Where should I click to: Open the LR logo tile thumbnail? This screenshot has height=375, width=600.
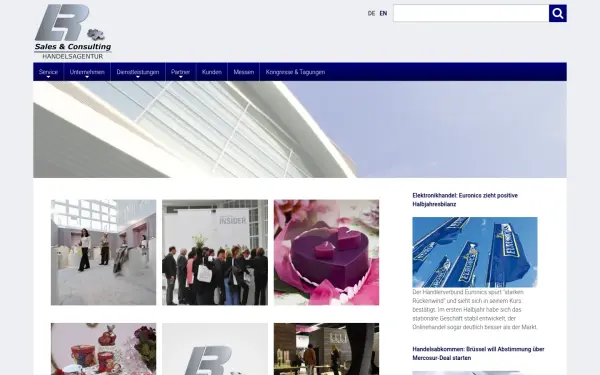coord(215,349)
